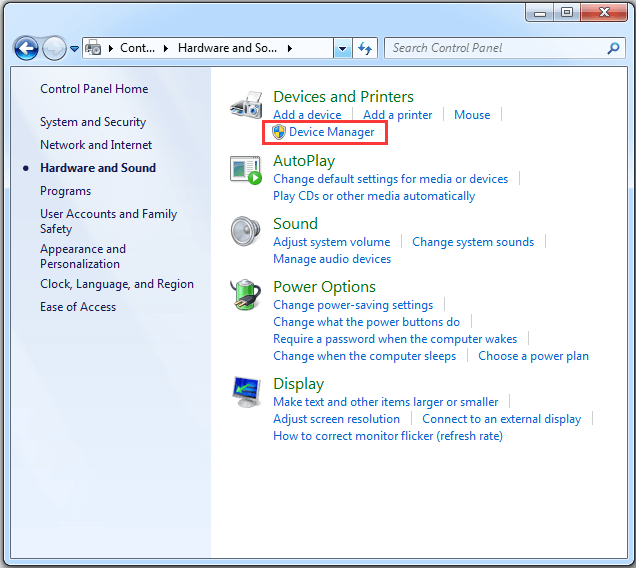Screen dimensions: 636x568
Task: Click the Cont... breadcrumb segment
Action: pos(138,48)
